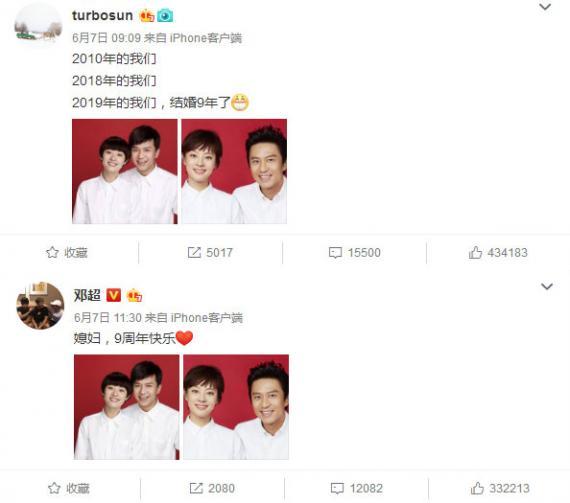Click the camera badge next to turbosun
Viewport: 570px width, 503px height.
(165, 16)
